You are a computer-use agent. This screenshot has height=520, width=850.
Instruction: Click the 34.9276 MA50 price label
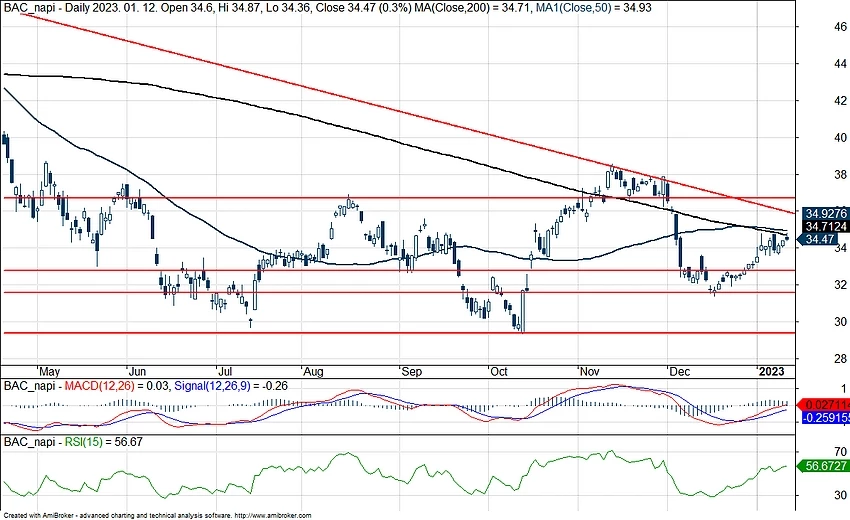(x=825, y=214)
